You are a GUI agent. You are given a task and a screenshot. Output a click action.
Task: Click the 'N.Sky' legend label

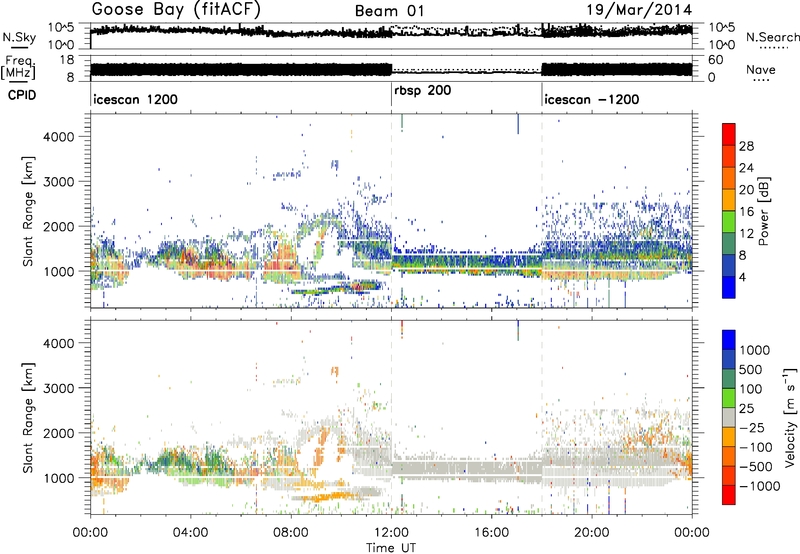tap(19, 37)
